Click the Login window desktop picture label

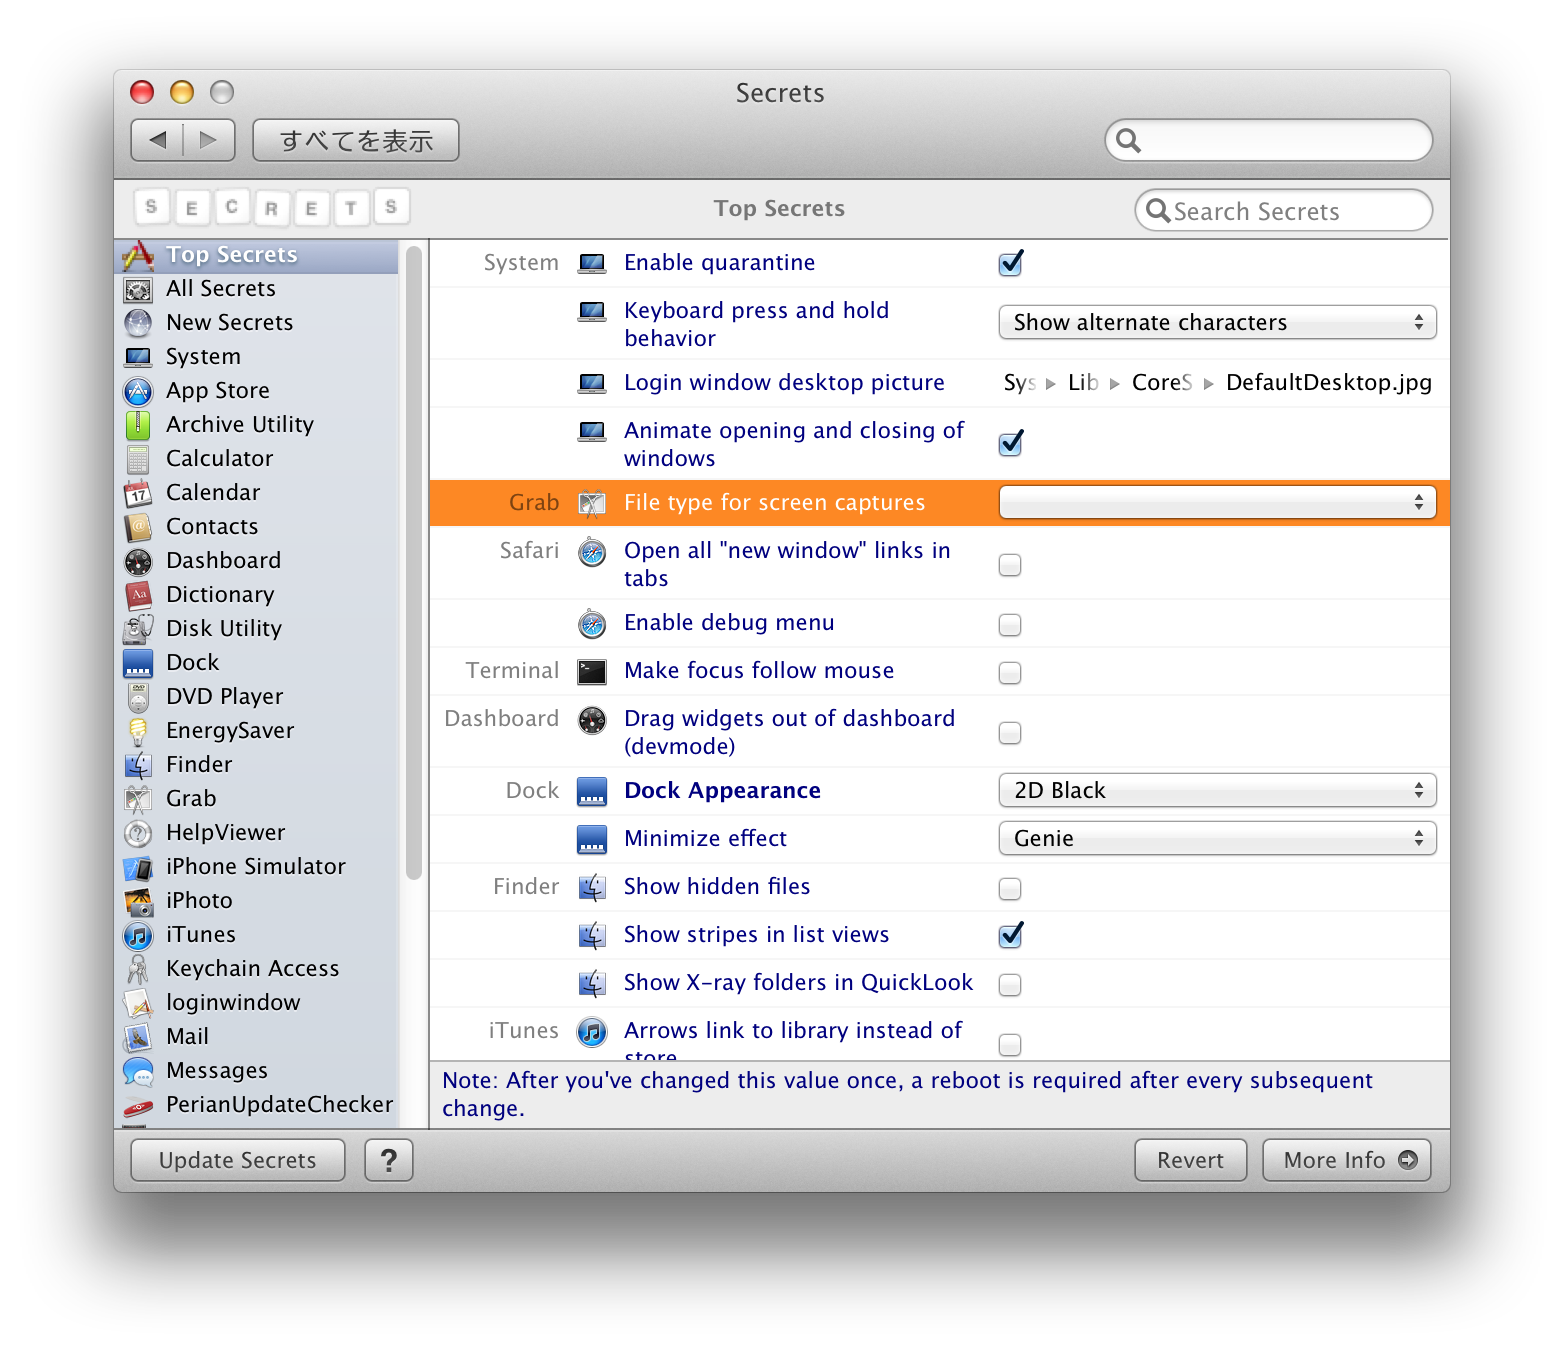[x=784, y=383]
